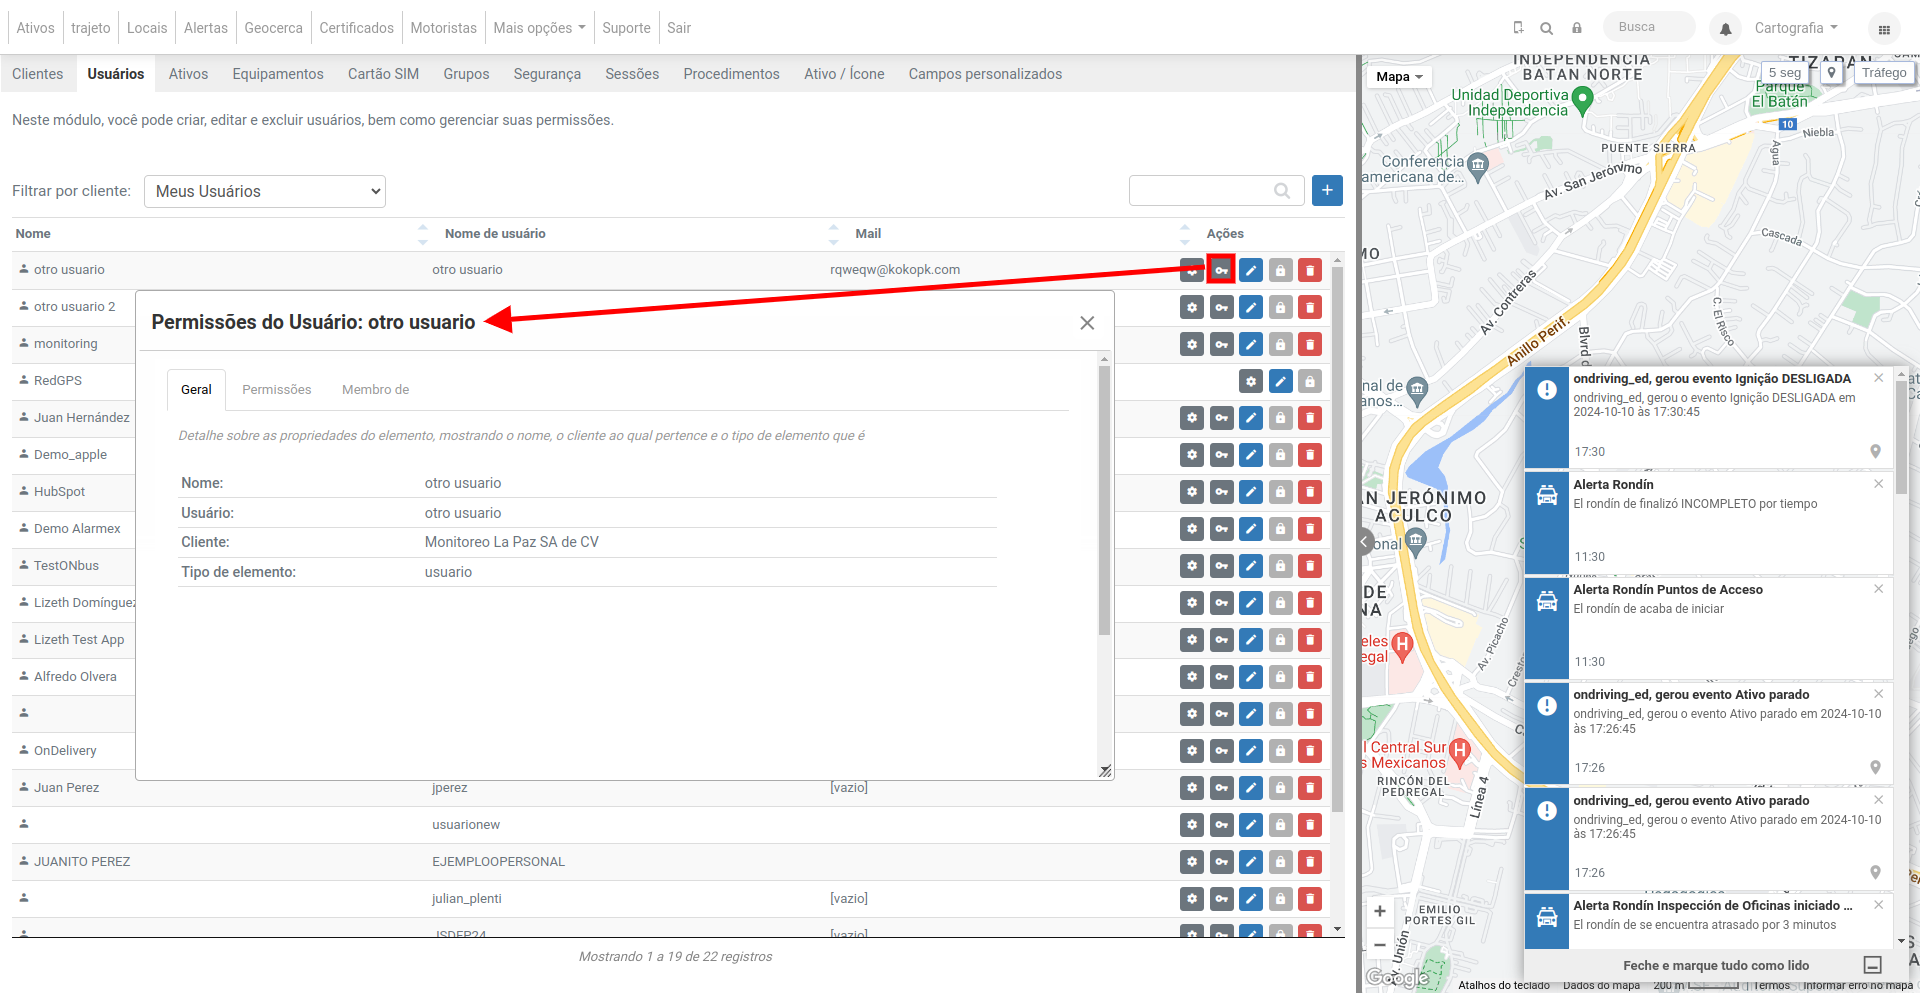Open the Membro de tab
Image resolution: width=1920 pixels, height=993 pixels.
375,390
